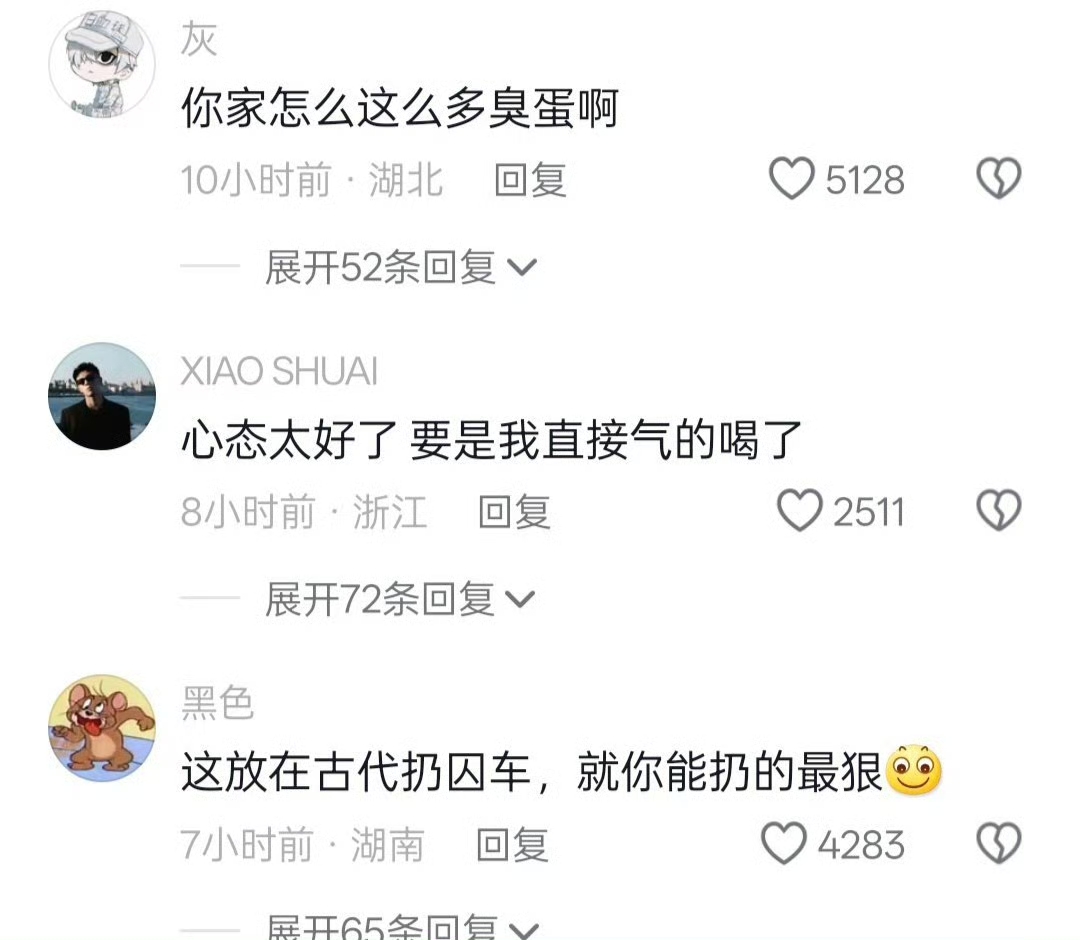Open username 灰 profile link
This screenshot has width=1080, height=940.
[x=199, y=39]
